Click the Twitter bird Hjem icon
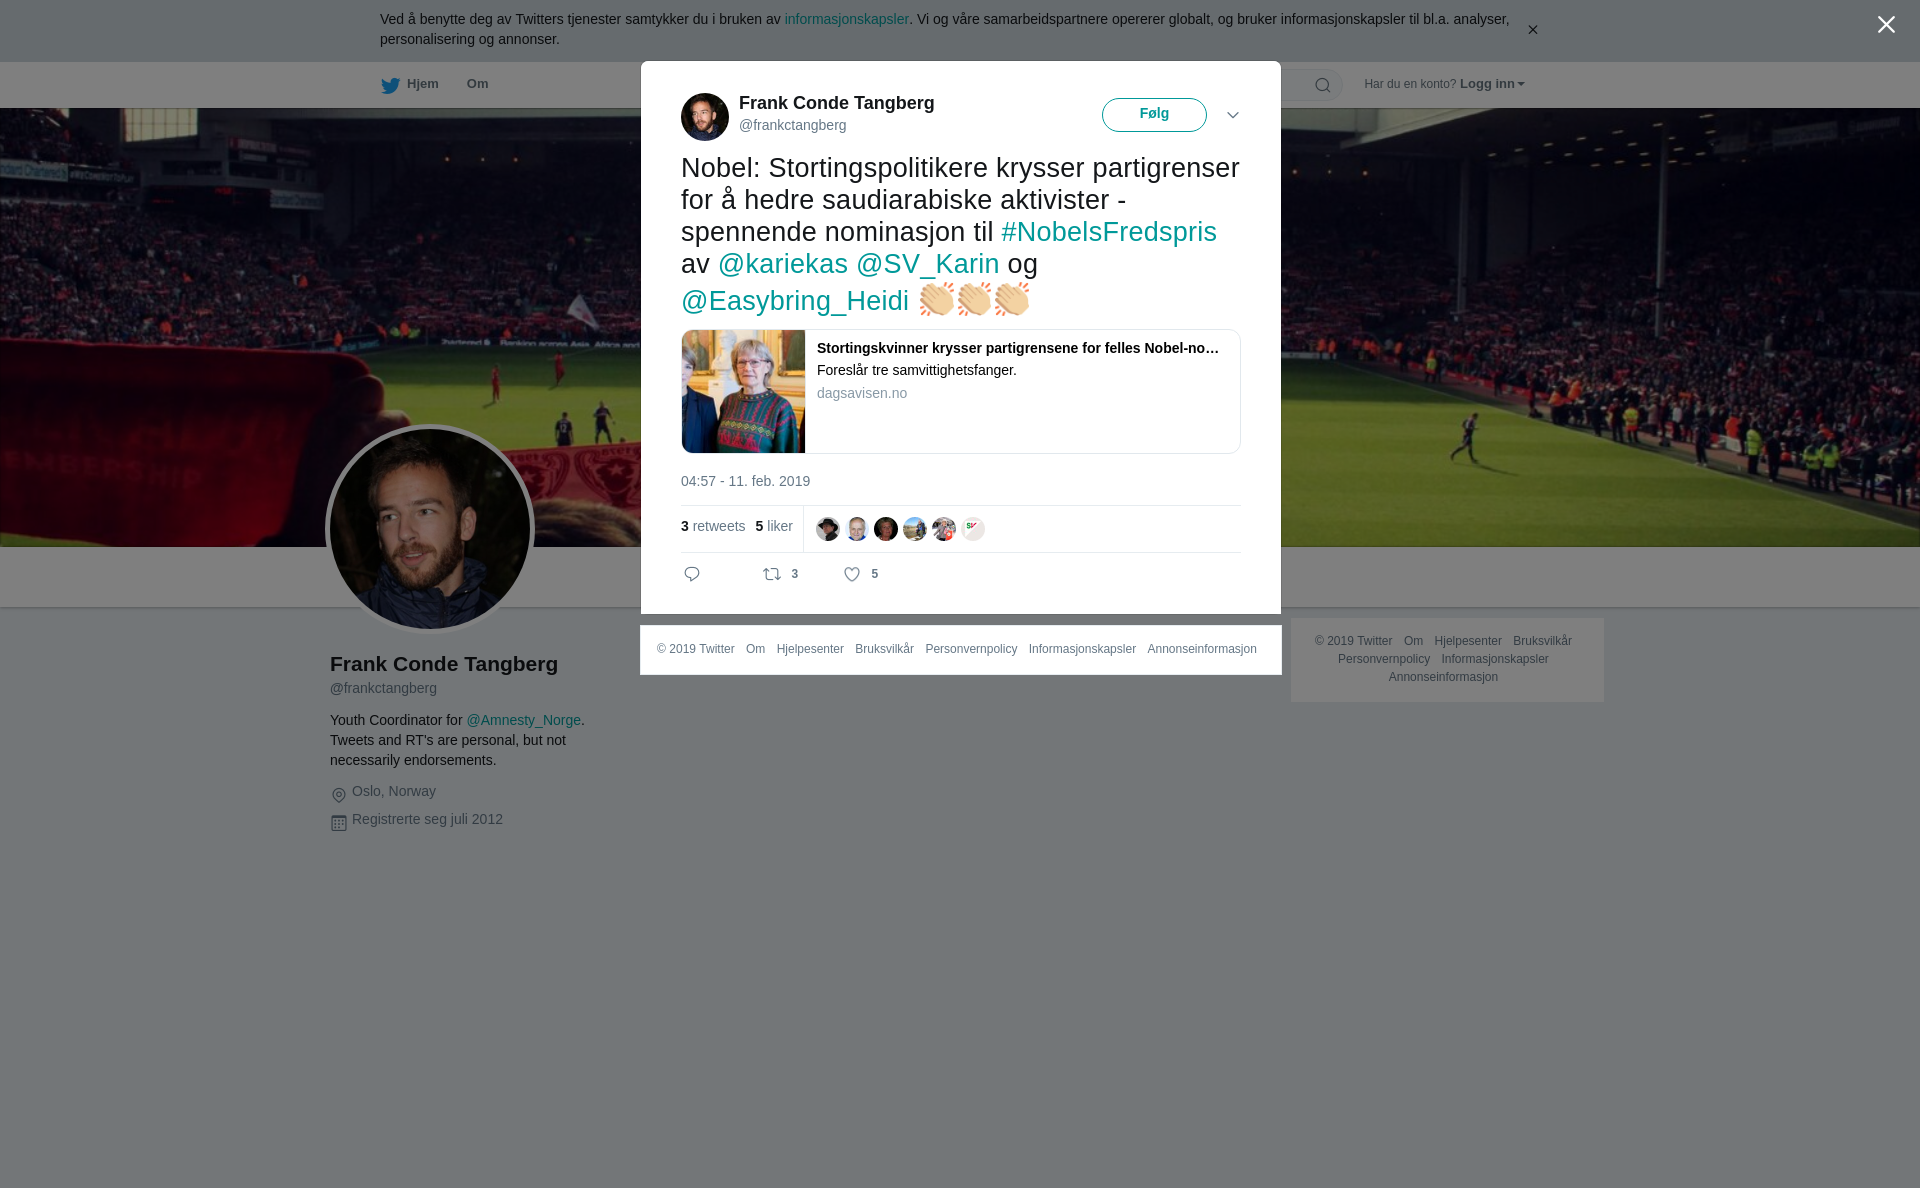Image resolution: width=1920 pixels, height=1188 pixels. pyautogui.click(x=390, y=85)
